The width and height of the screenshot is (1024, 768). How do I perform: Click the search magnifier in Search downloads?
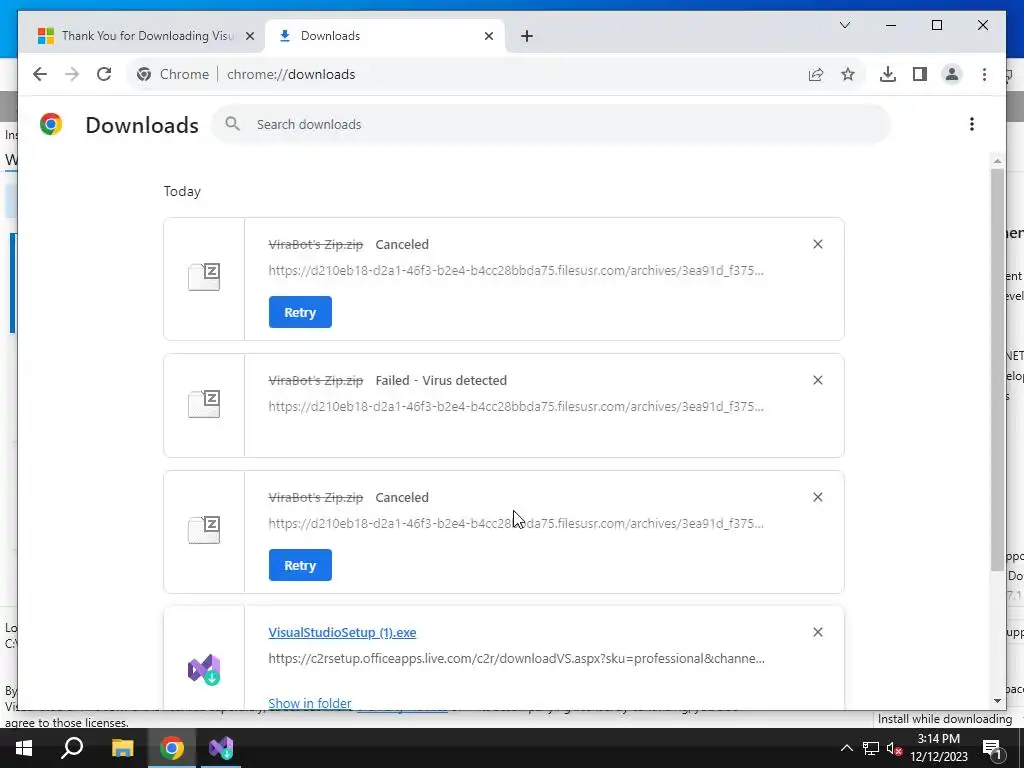point(232,124)
